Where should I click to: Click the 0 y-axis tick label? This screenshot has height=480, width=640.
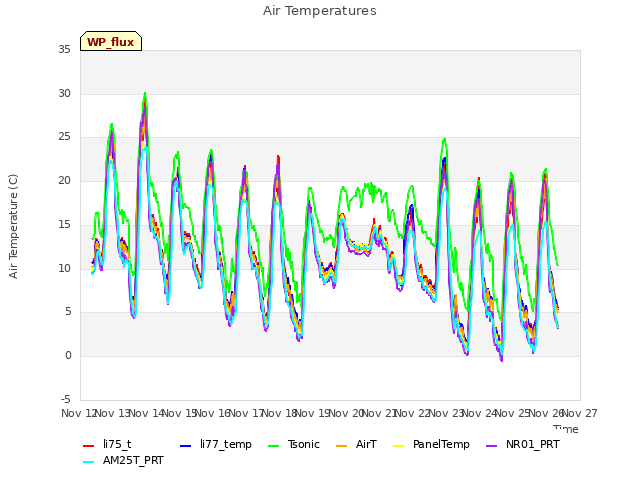pyautogui.click(x=68, y=356)
